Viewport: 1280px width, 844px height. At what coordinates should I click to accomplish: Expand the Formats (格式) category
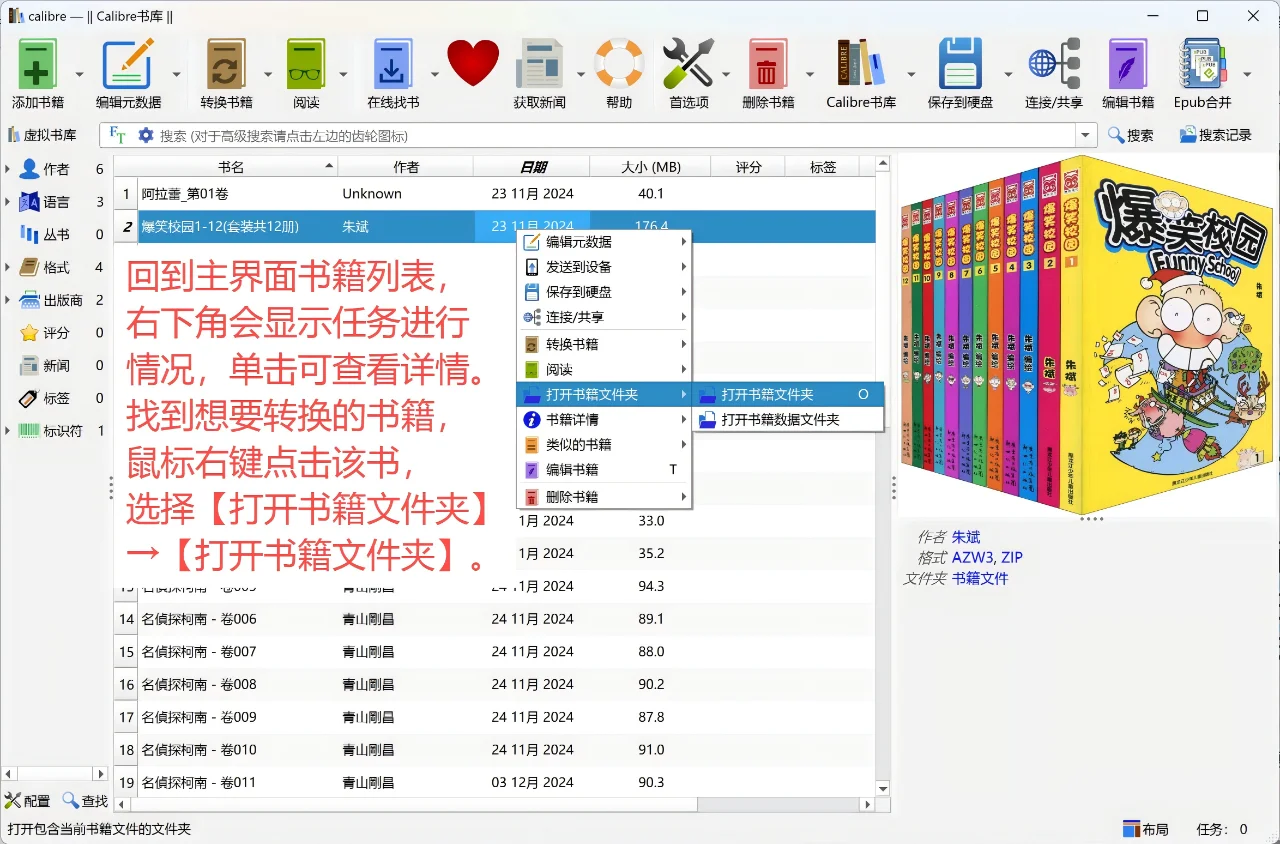pyautogui.click(x=8, y=267)
